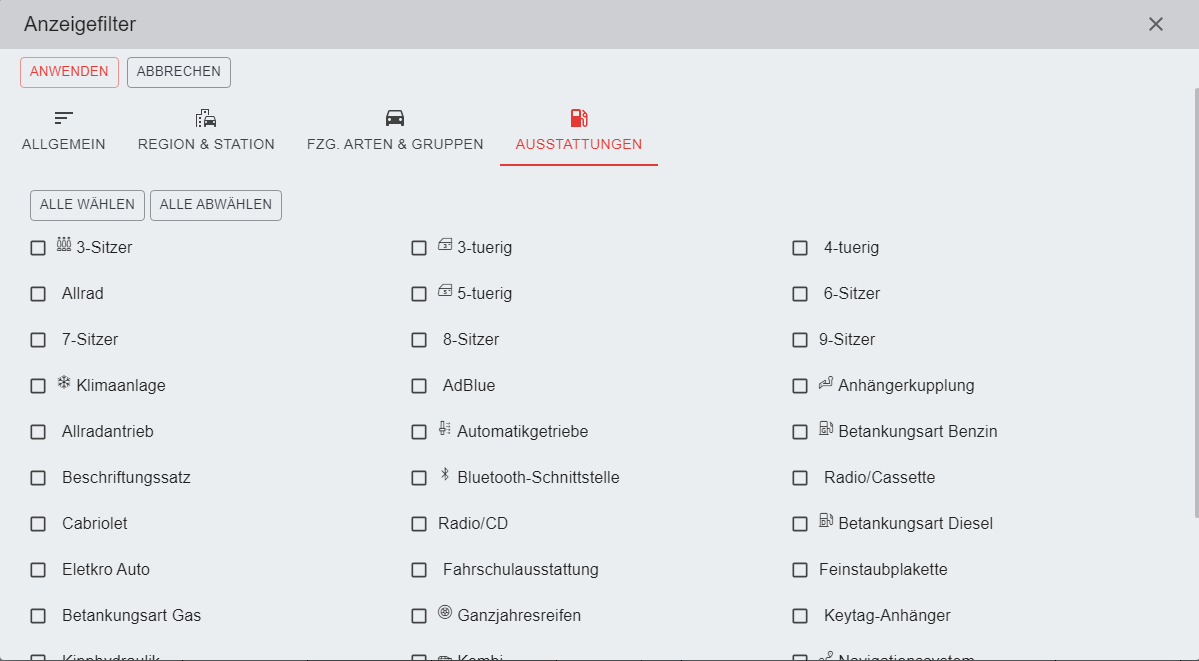Click the fuel pump icon for Betankungsart Benzin
Viewport: 1199px width, 661px height.
pos(826,429)
